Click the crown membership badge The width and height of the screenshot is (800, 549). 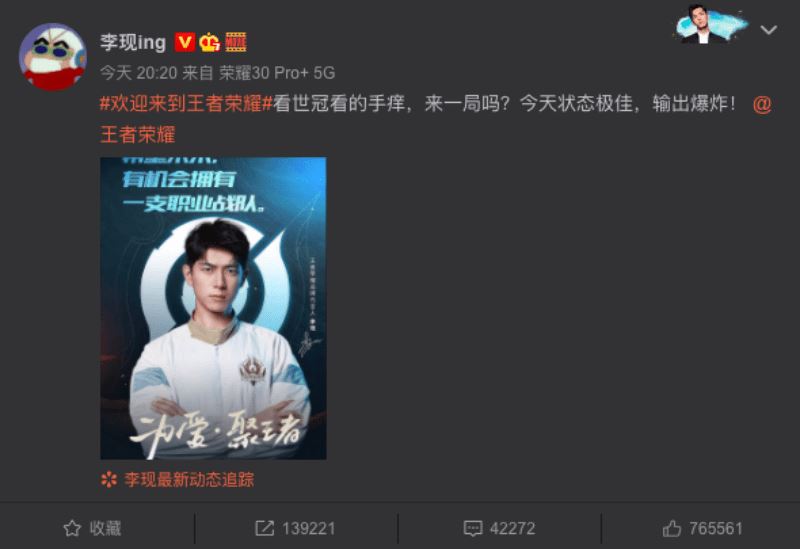[210, 42]
